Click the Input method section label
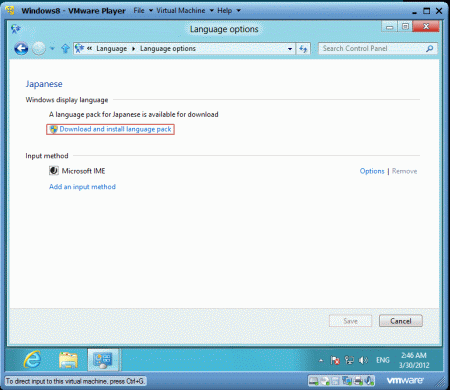450x390 pixels. point(47,156)
